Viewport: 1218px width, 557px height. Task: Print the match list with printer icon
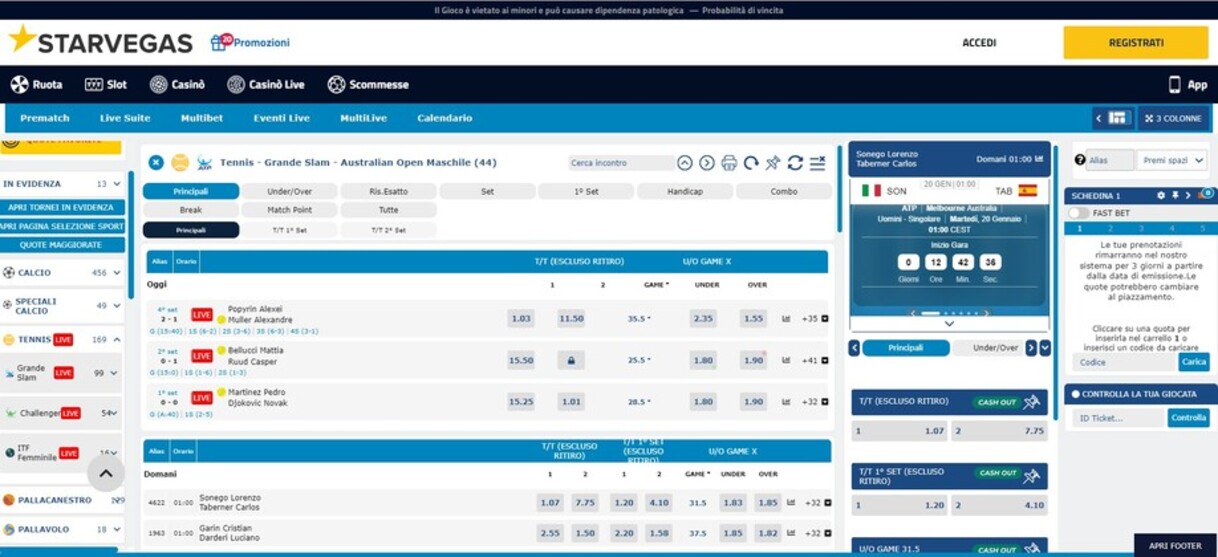(729, 163)
